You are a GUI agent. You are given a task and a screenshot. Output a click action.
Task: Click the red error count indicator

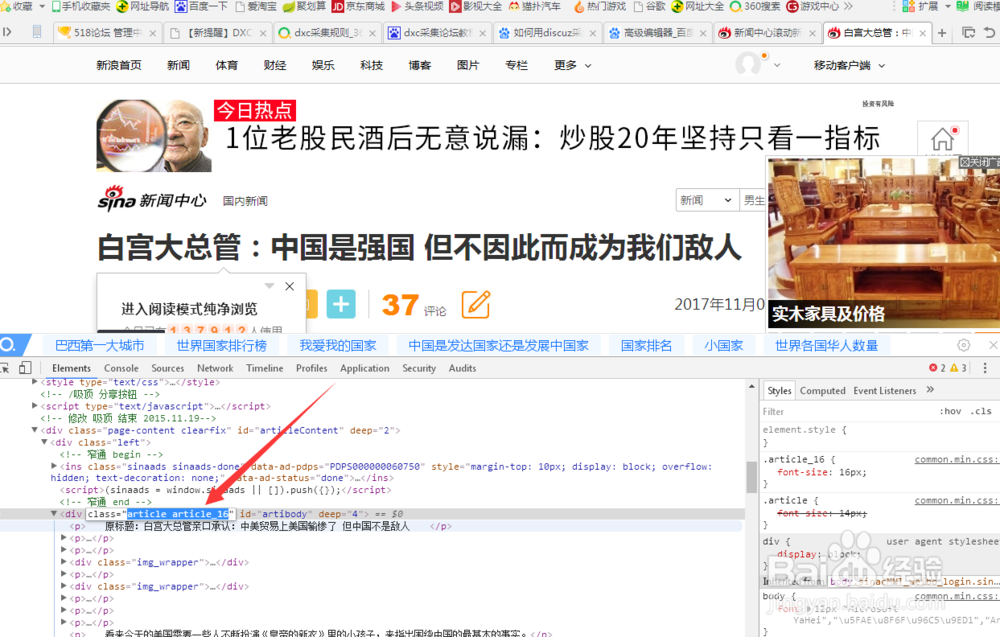(x=938, y=368)
